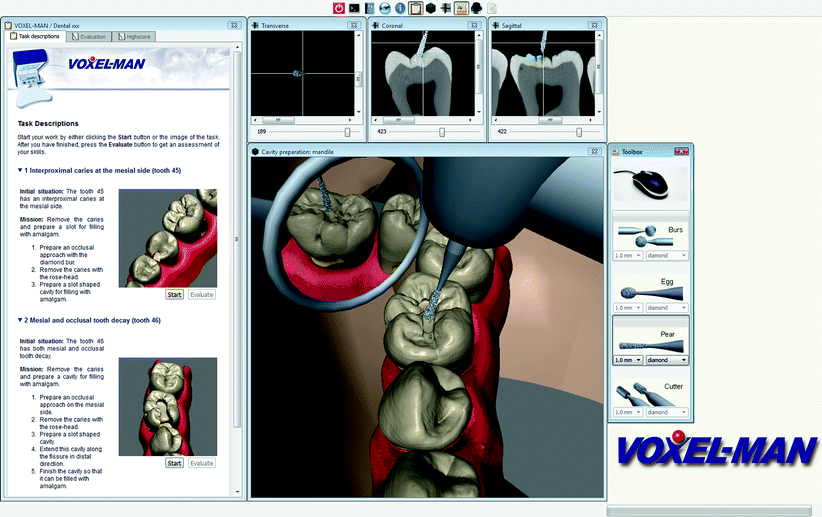The width and height of the screenshot is (822, 517).
Task: Click the black cube icon in toolbar
Action: point(430,8)
